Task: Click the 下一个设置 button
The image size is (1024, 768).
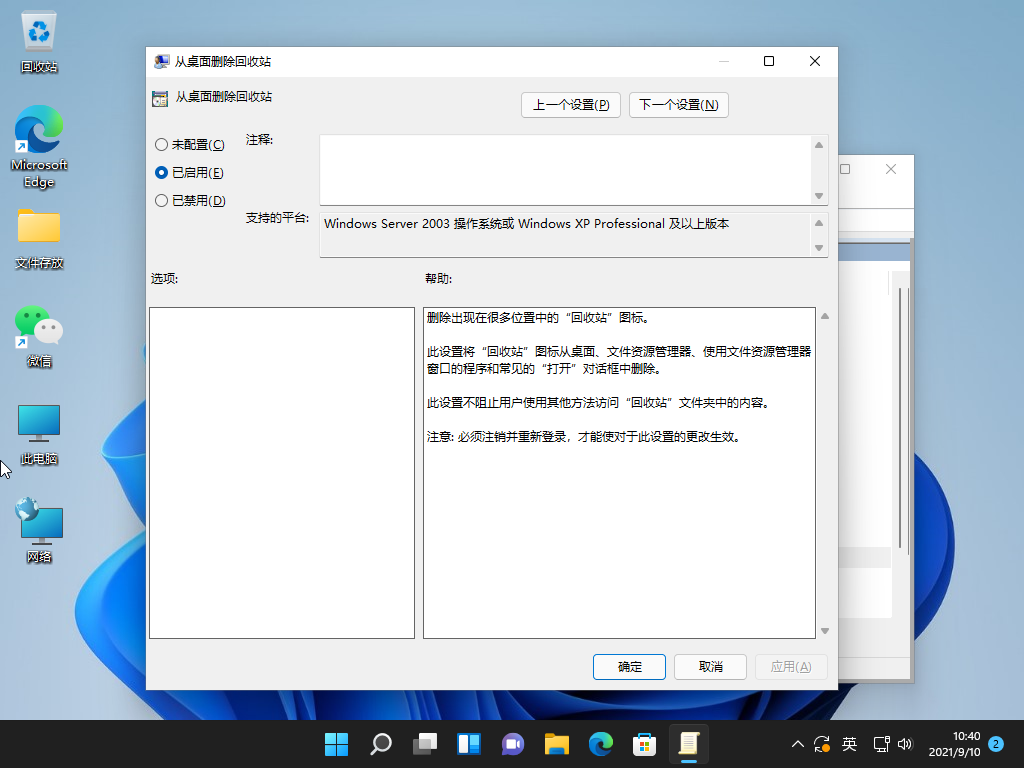Action: coord(678,104)
